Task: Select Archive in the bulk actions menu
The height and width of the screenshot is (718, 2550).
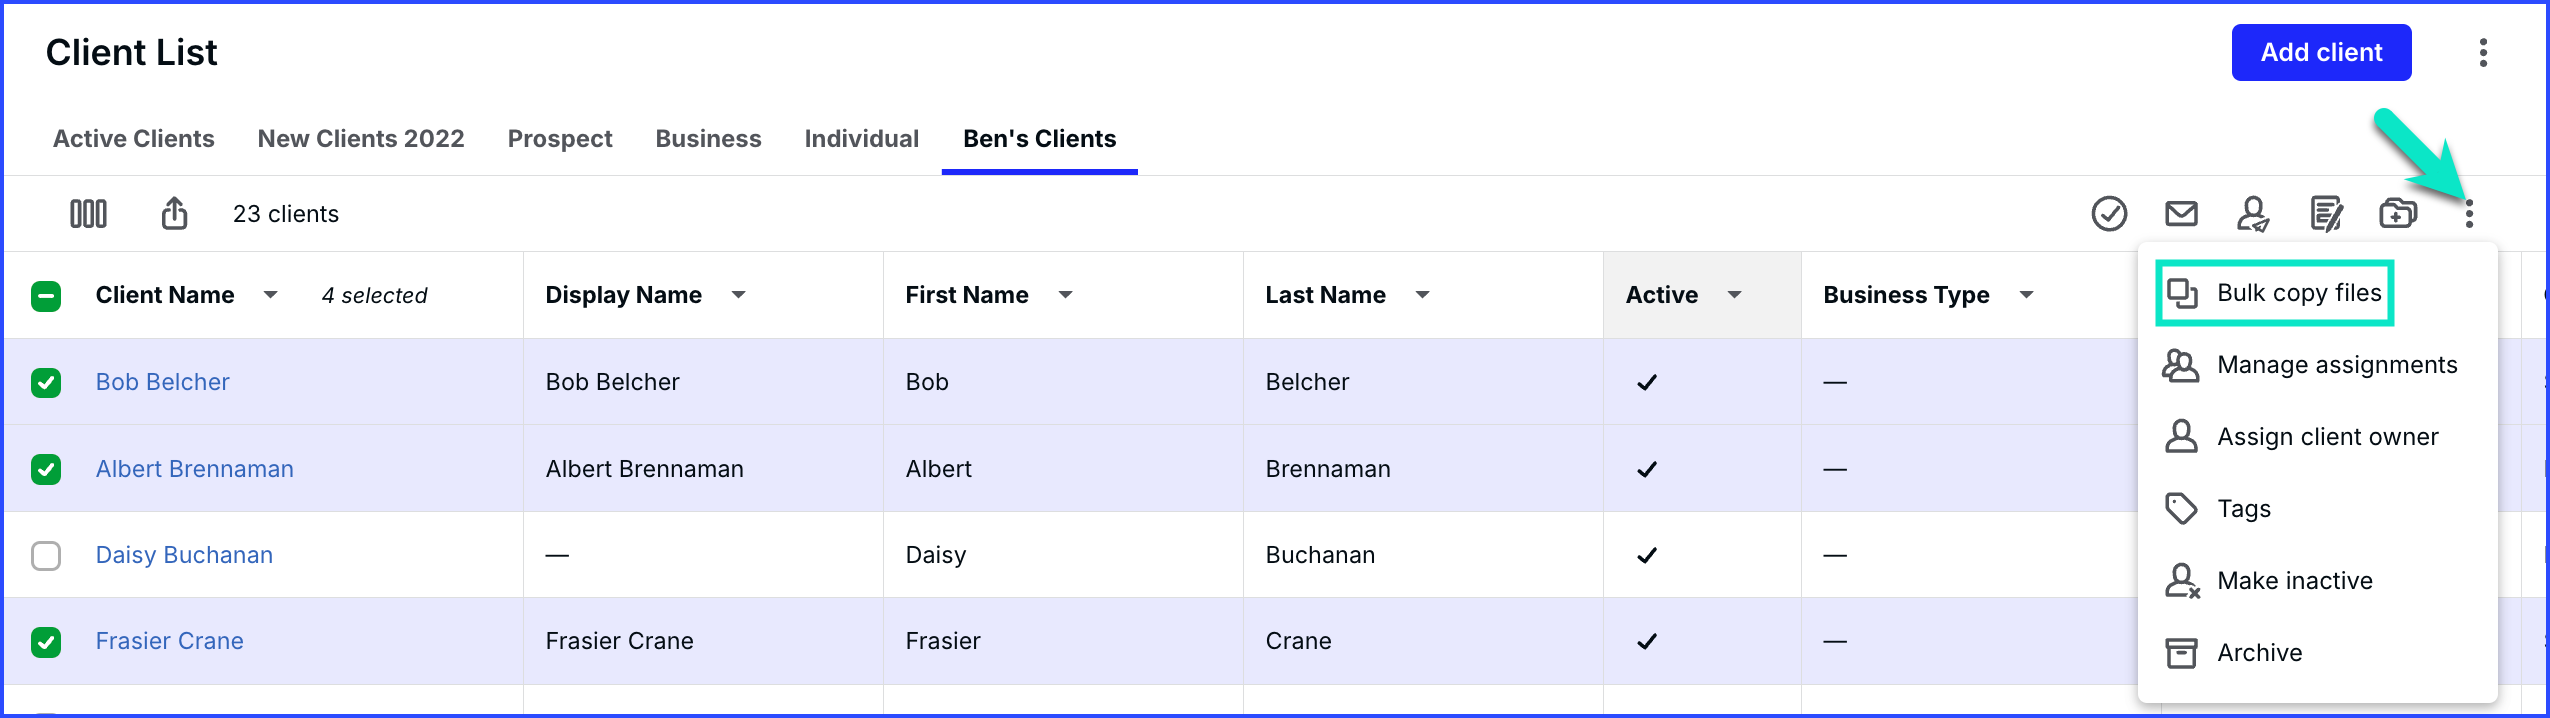Action: [2259, 653]
